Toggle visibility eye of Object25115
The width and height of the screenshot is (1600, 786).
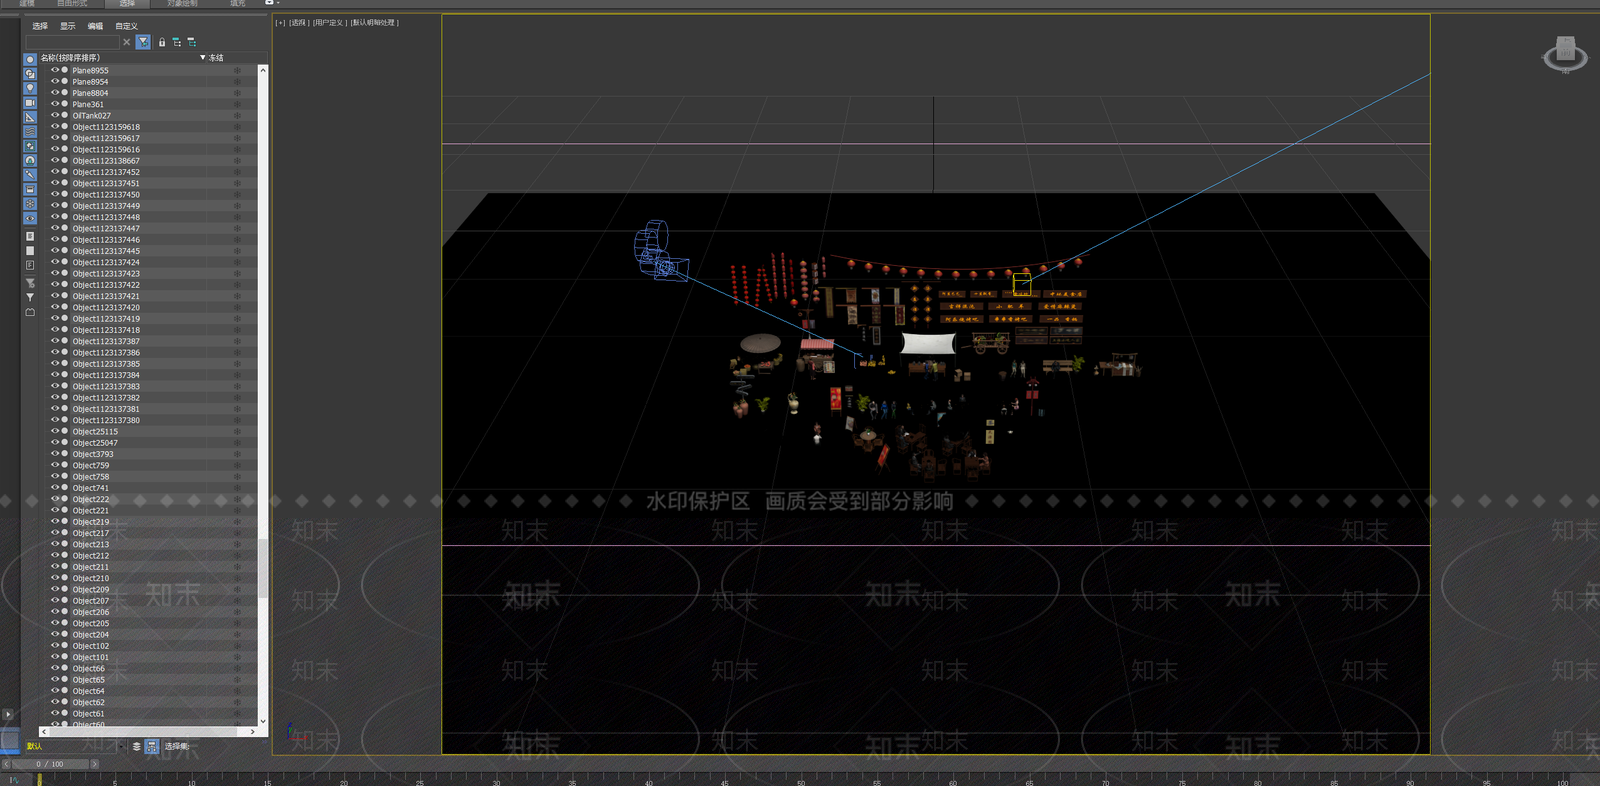[x=55, y=431]
